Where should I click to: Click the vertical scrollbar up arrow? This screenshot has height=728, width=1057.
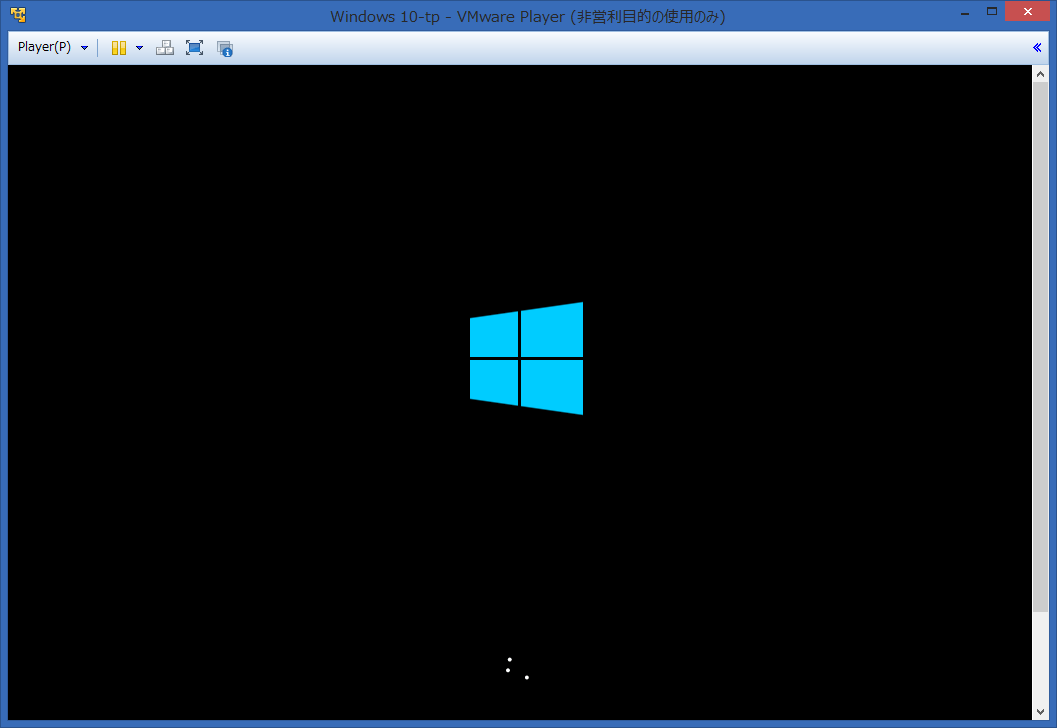click(x=1040, y=74)
